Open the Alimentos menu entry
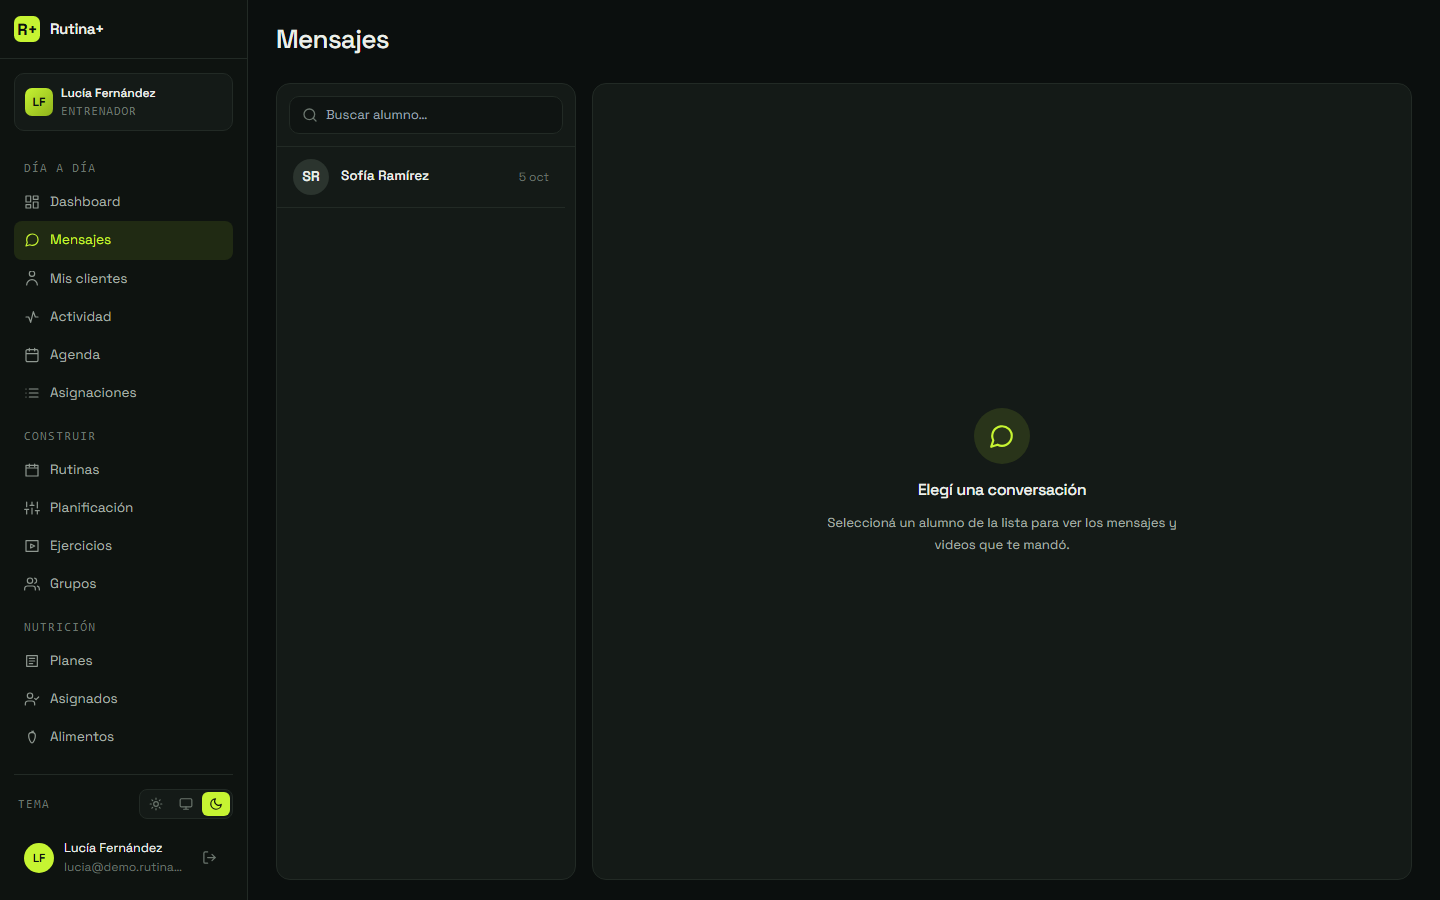The width and height of the screenshot is (1440, 900). coord(123,737)
